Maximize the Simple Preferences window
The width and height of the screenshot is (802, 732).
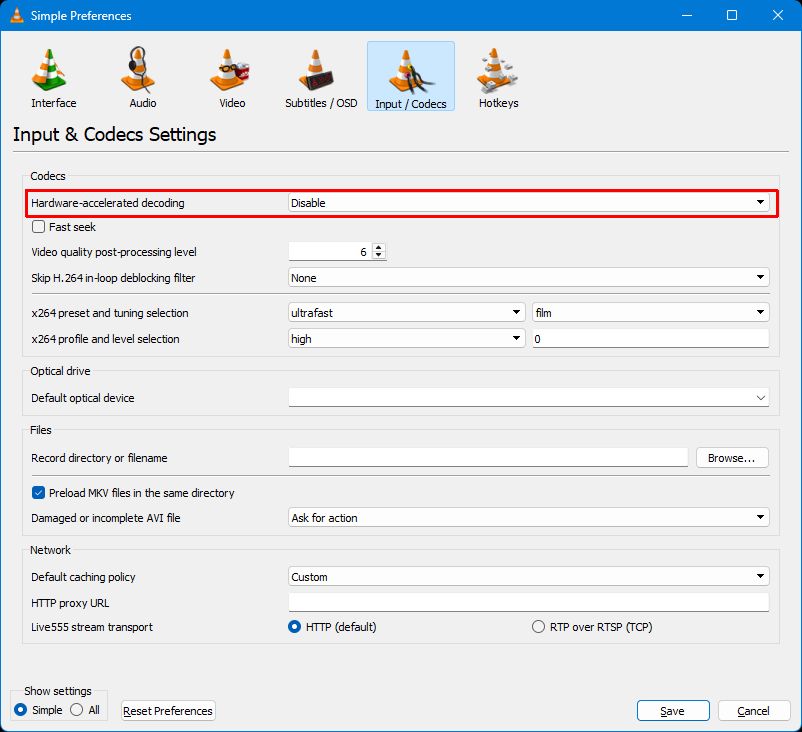[732, 15]
